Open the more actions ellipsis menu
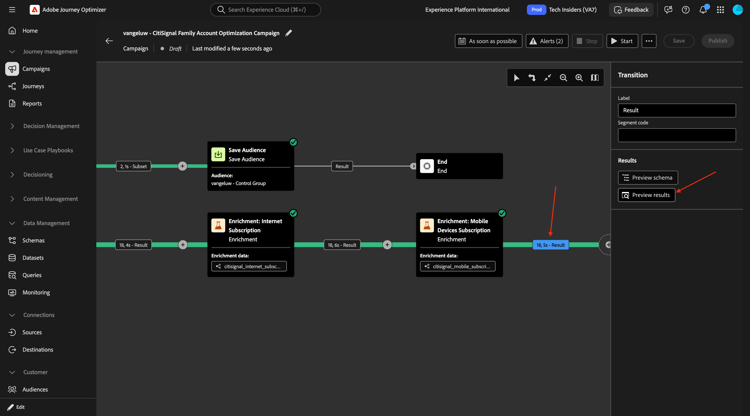This screenshot has height=416, width=750. [649, 41]
